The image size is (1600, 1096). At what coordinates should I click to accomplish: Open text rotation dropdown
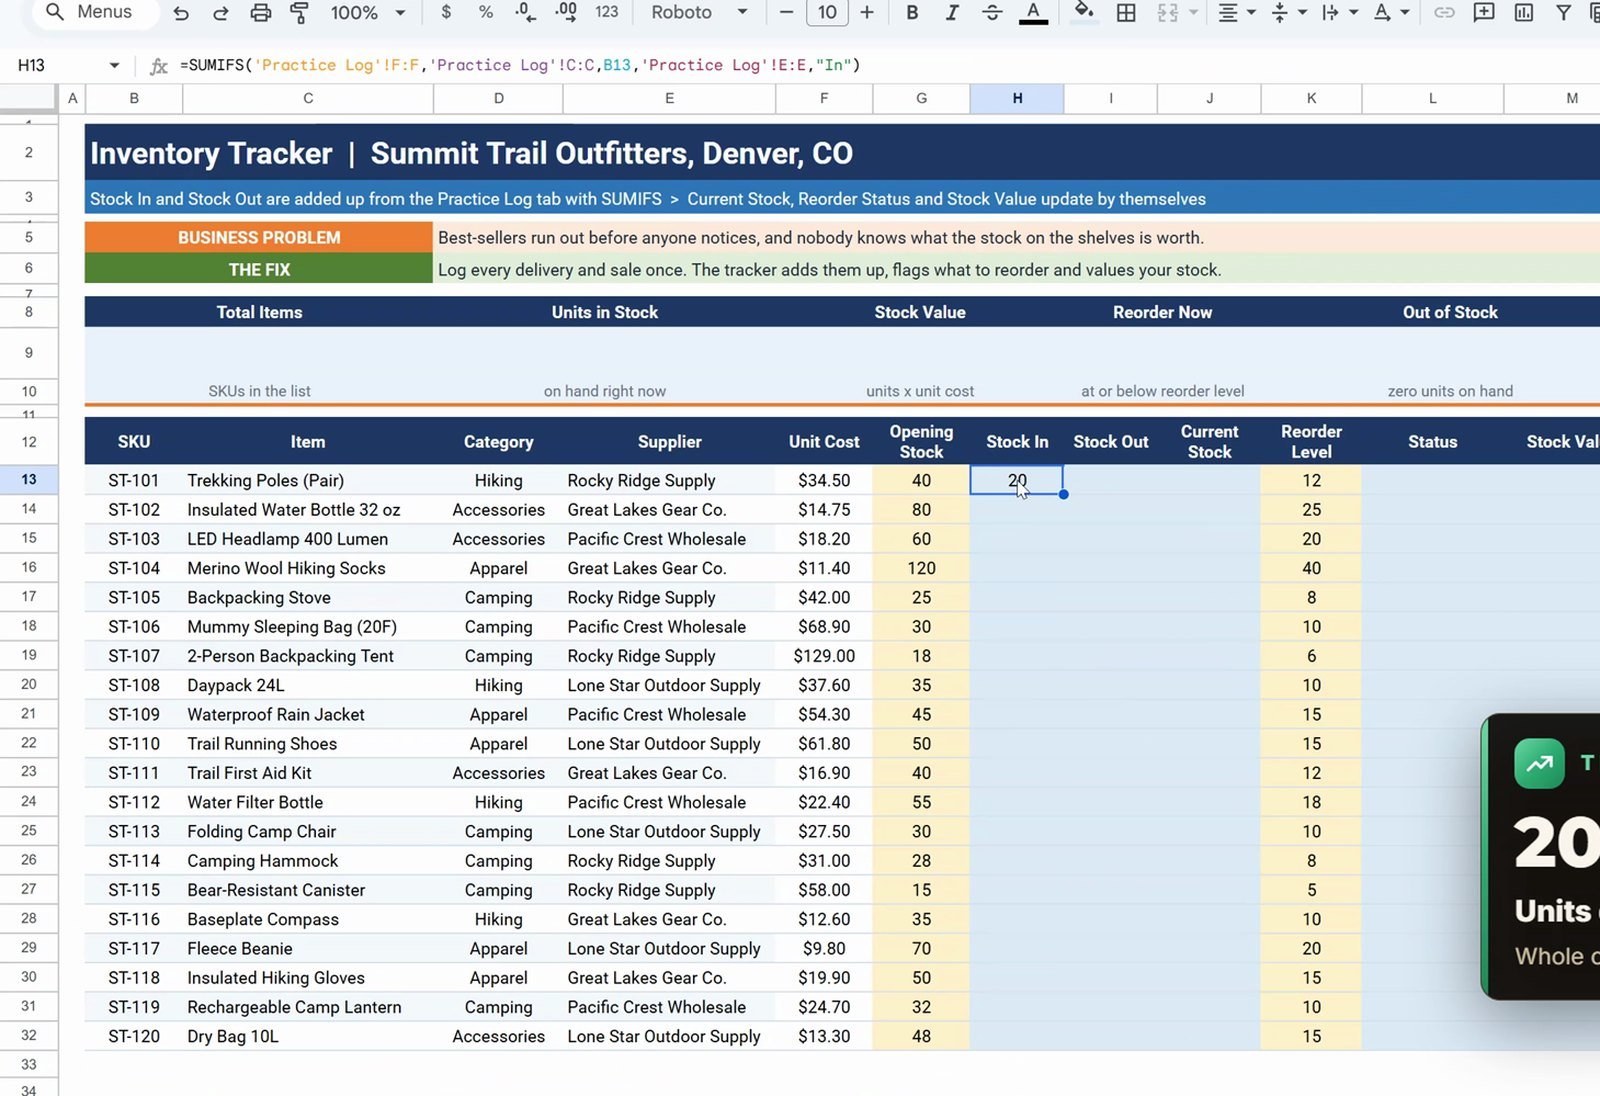pos(1390,12)
